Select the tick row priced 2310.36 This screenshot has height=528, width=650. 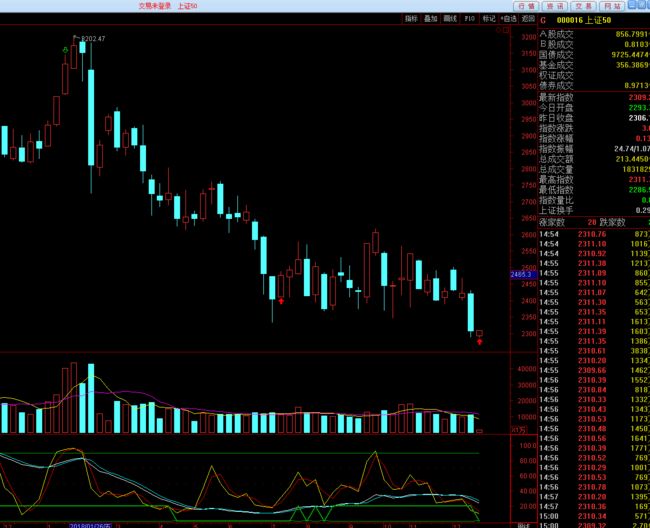tap(594, 506)
